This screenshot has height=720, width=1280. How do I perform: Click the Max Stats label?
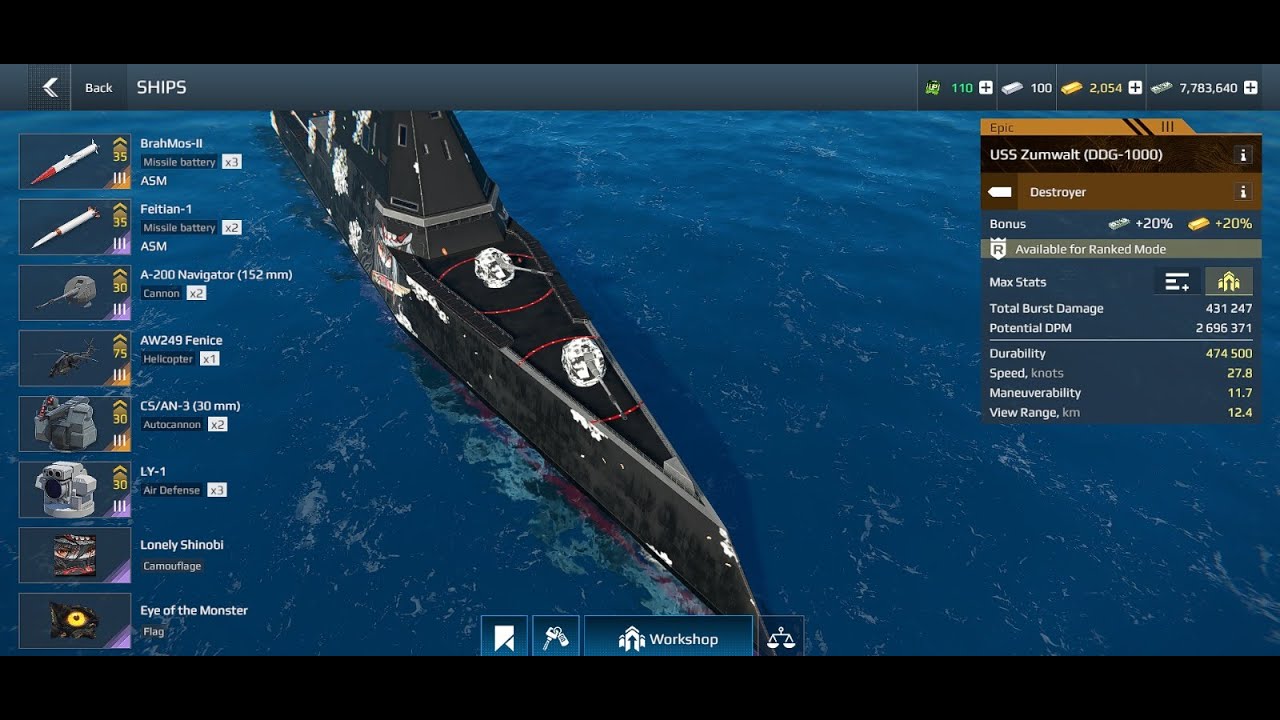point(1017,282)
